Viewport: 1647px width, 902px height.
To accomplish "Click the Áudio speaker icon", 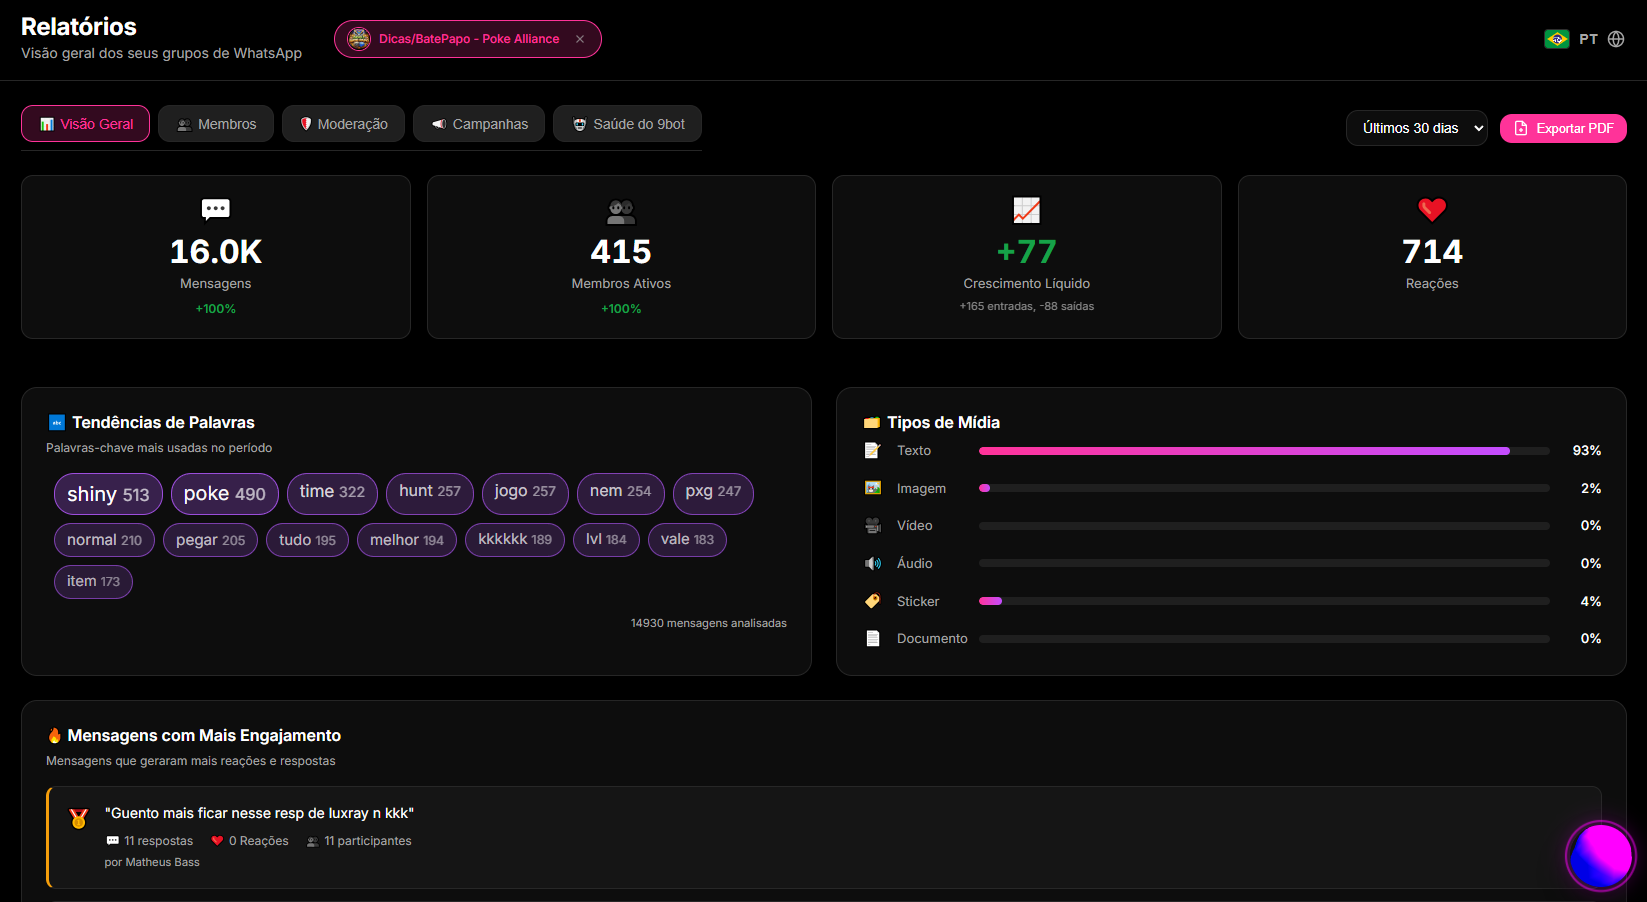I will 873,563.
